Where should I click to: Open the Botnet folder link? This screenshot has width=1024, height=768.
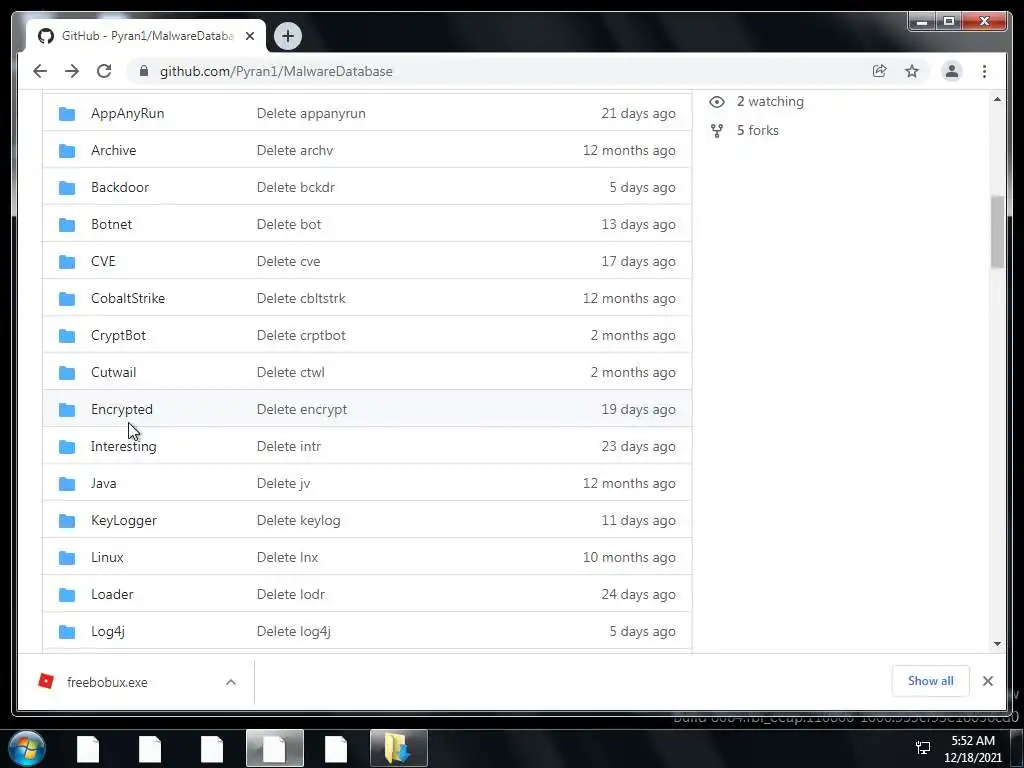(x=111, y=224)
